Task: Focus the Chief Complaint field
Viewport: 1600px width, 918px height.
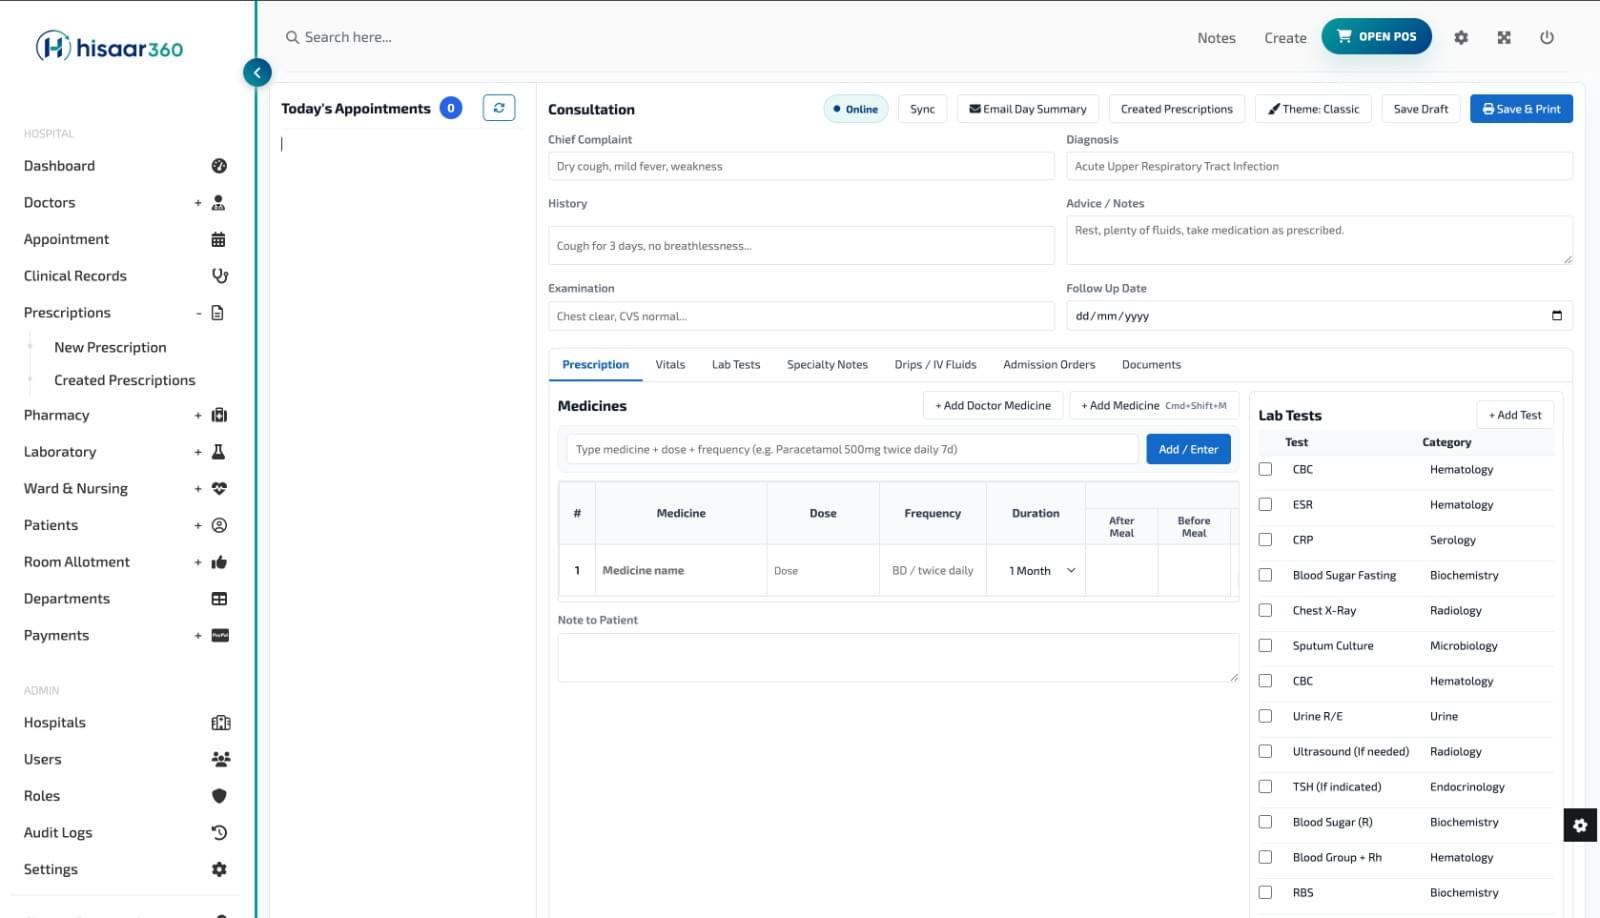Action: click(801, 166)
